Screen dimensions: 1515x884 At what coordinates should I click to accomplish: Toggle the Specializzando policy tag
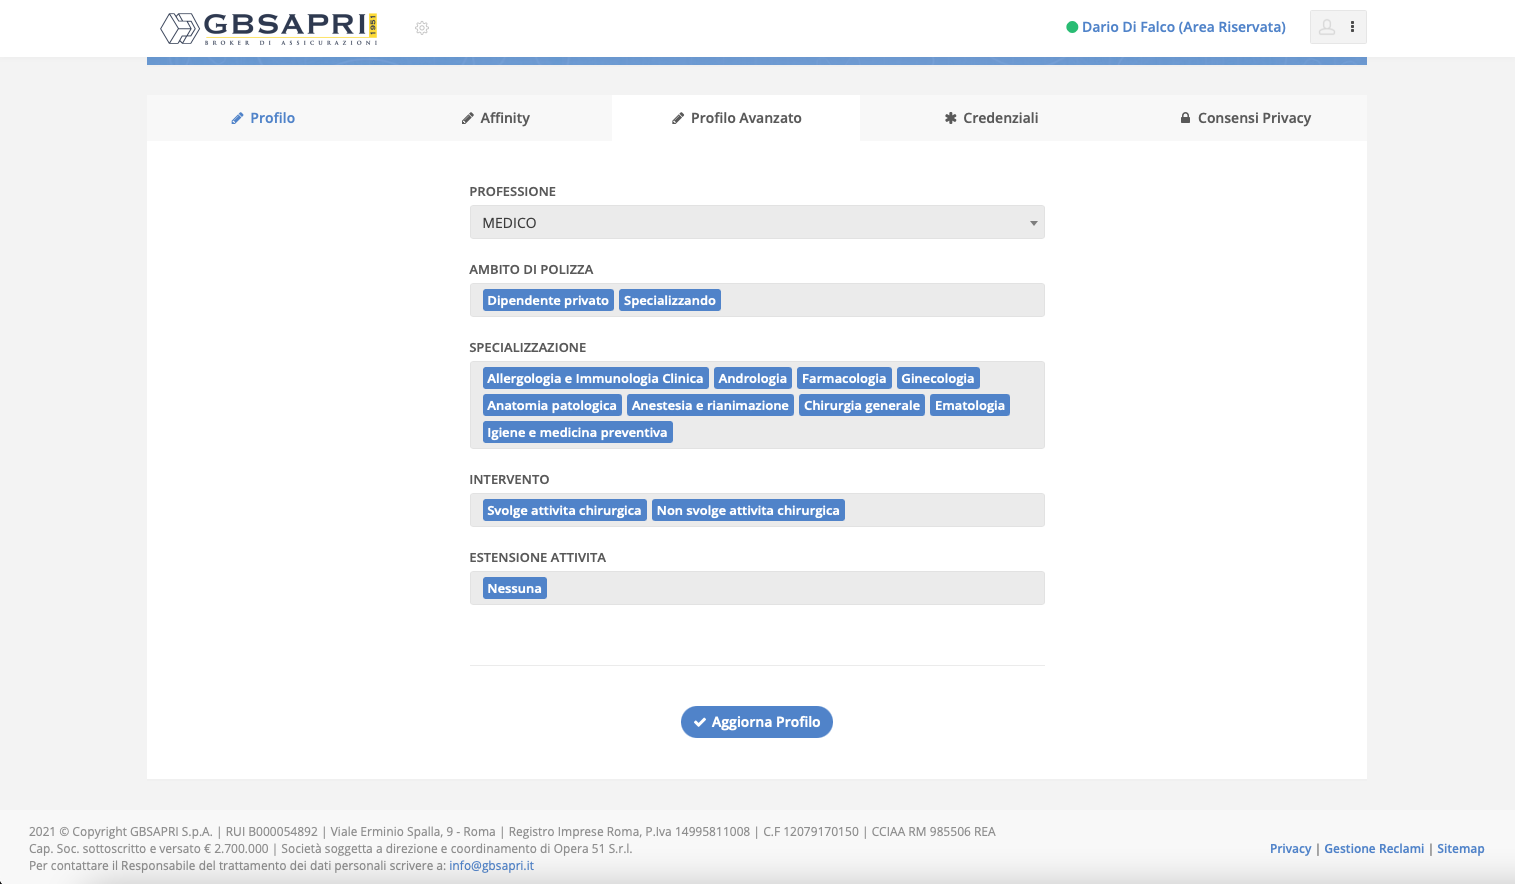[669, 299]
